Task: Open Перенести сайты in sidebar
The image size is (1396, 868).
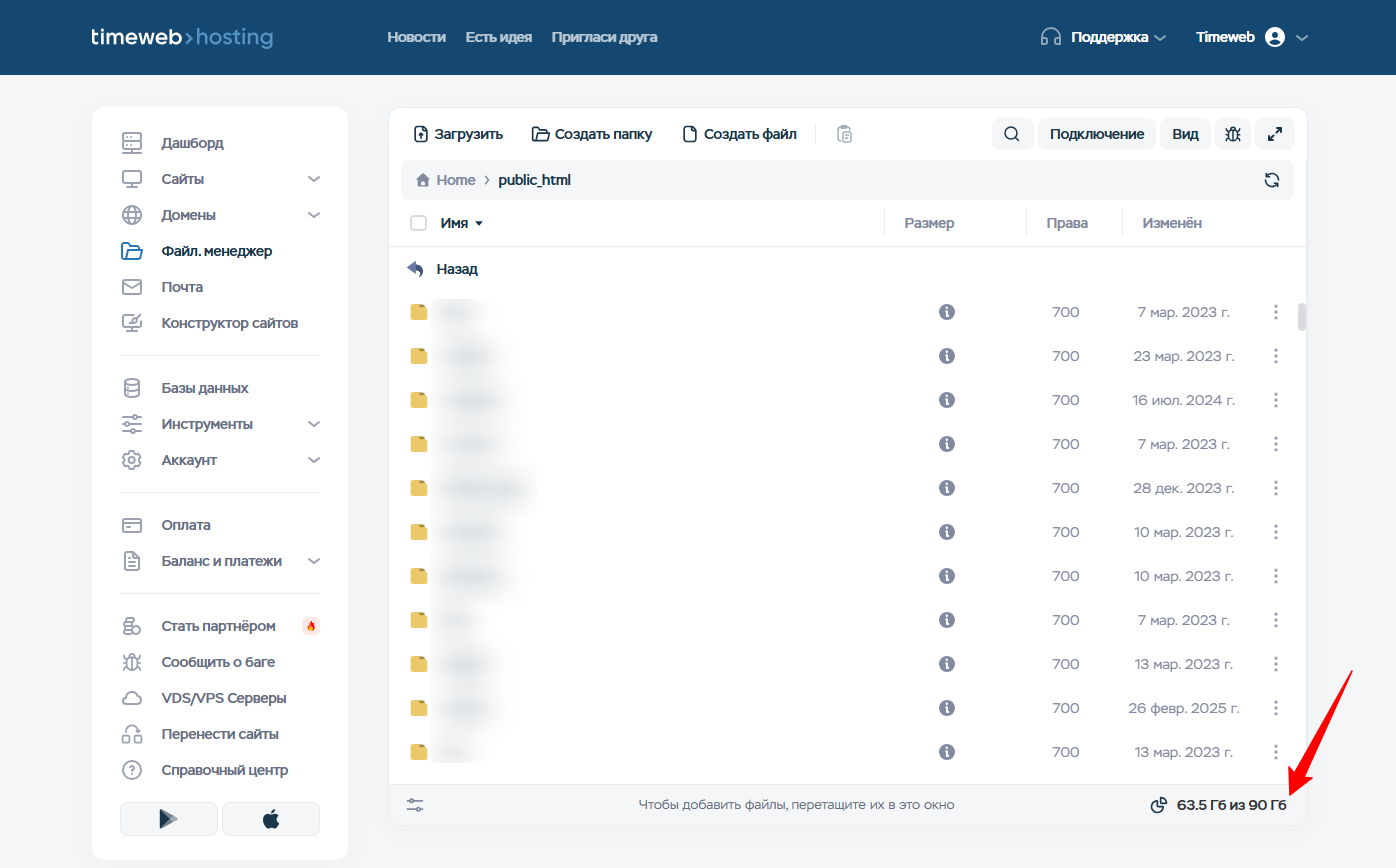Action: click(x=220, y=734)
